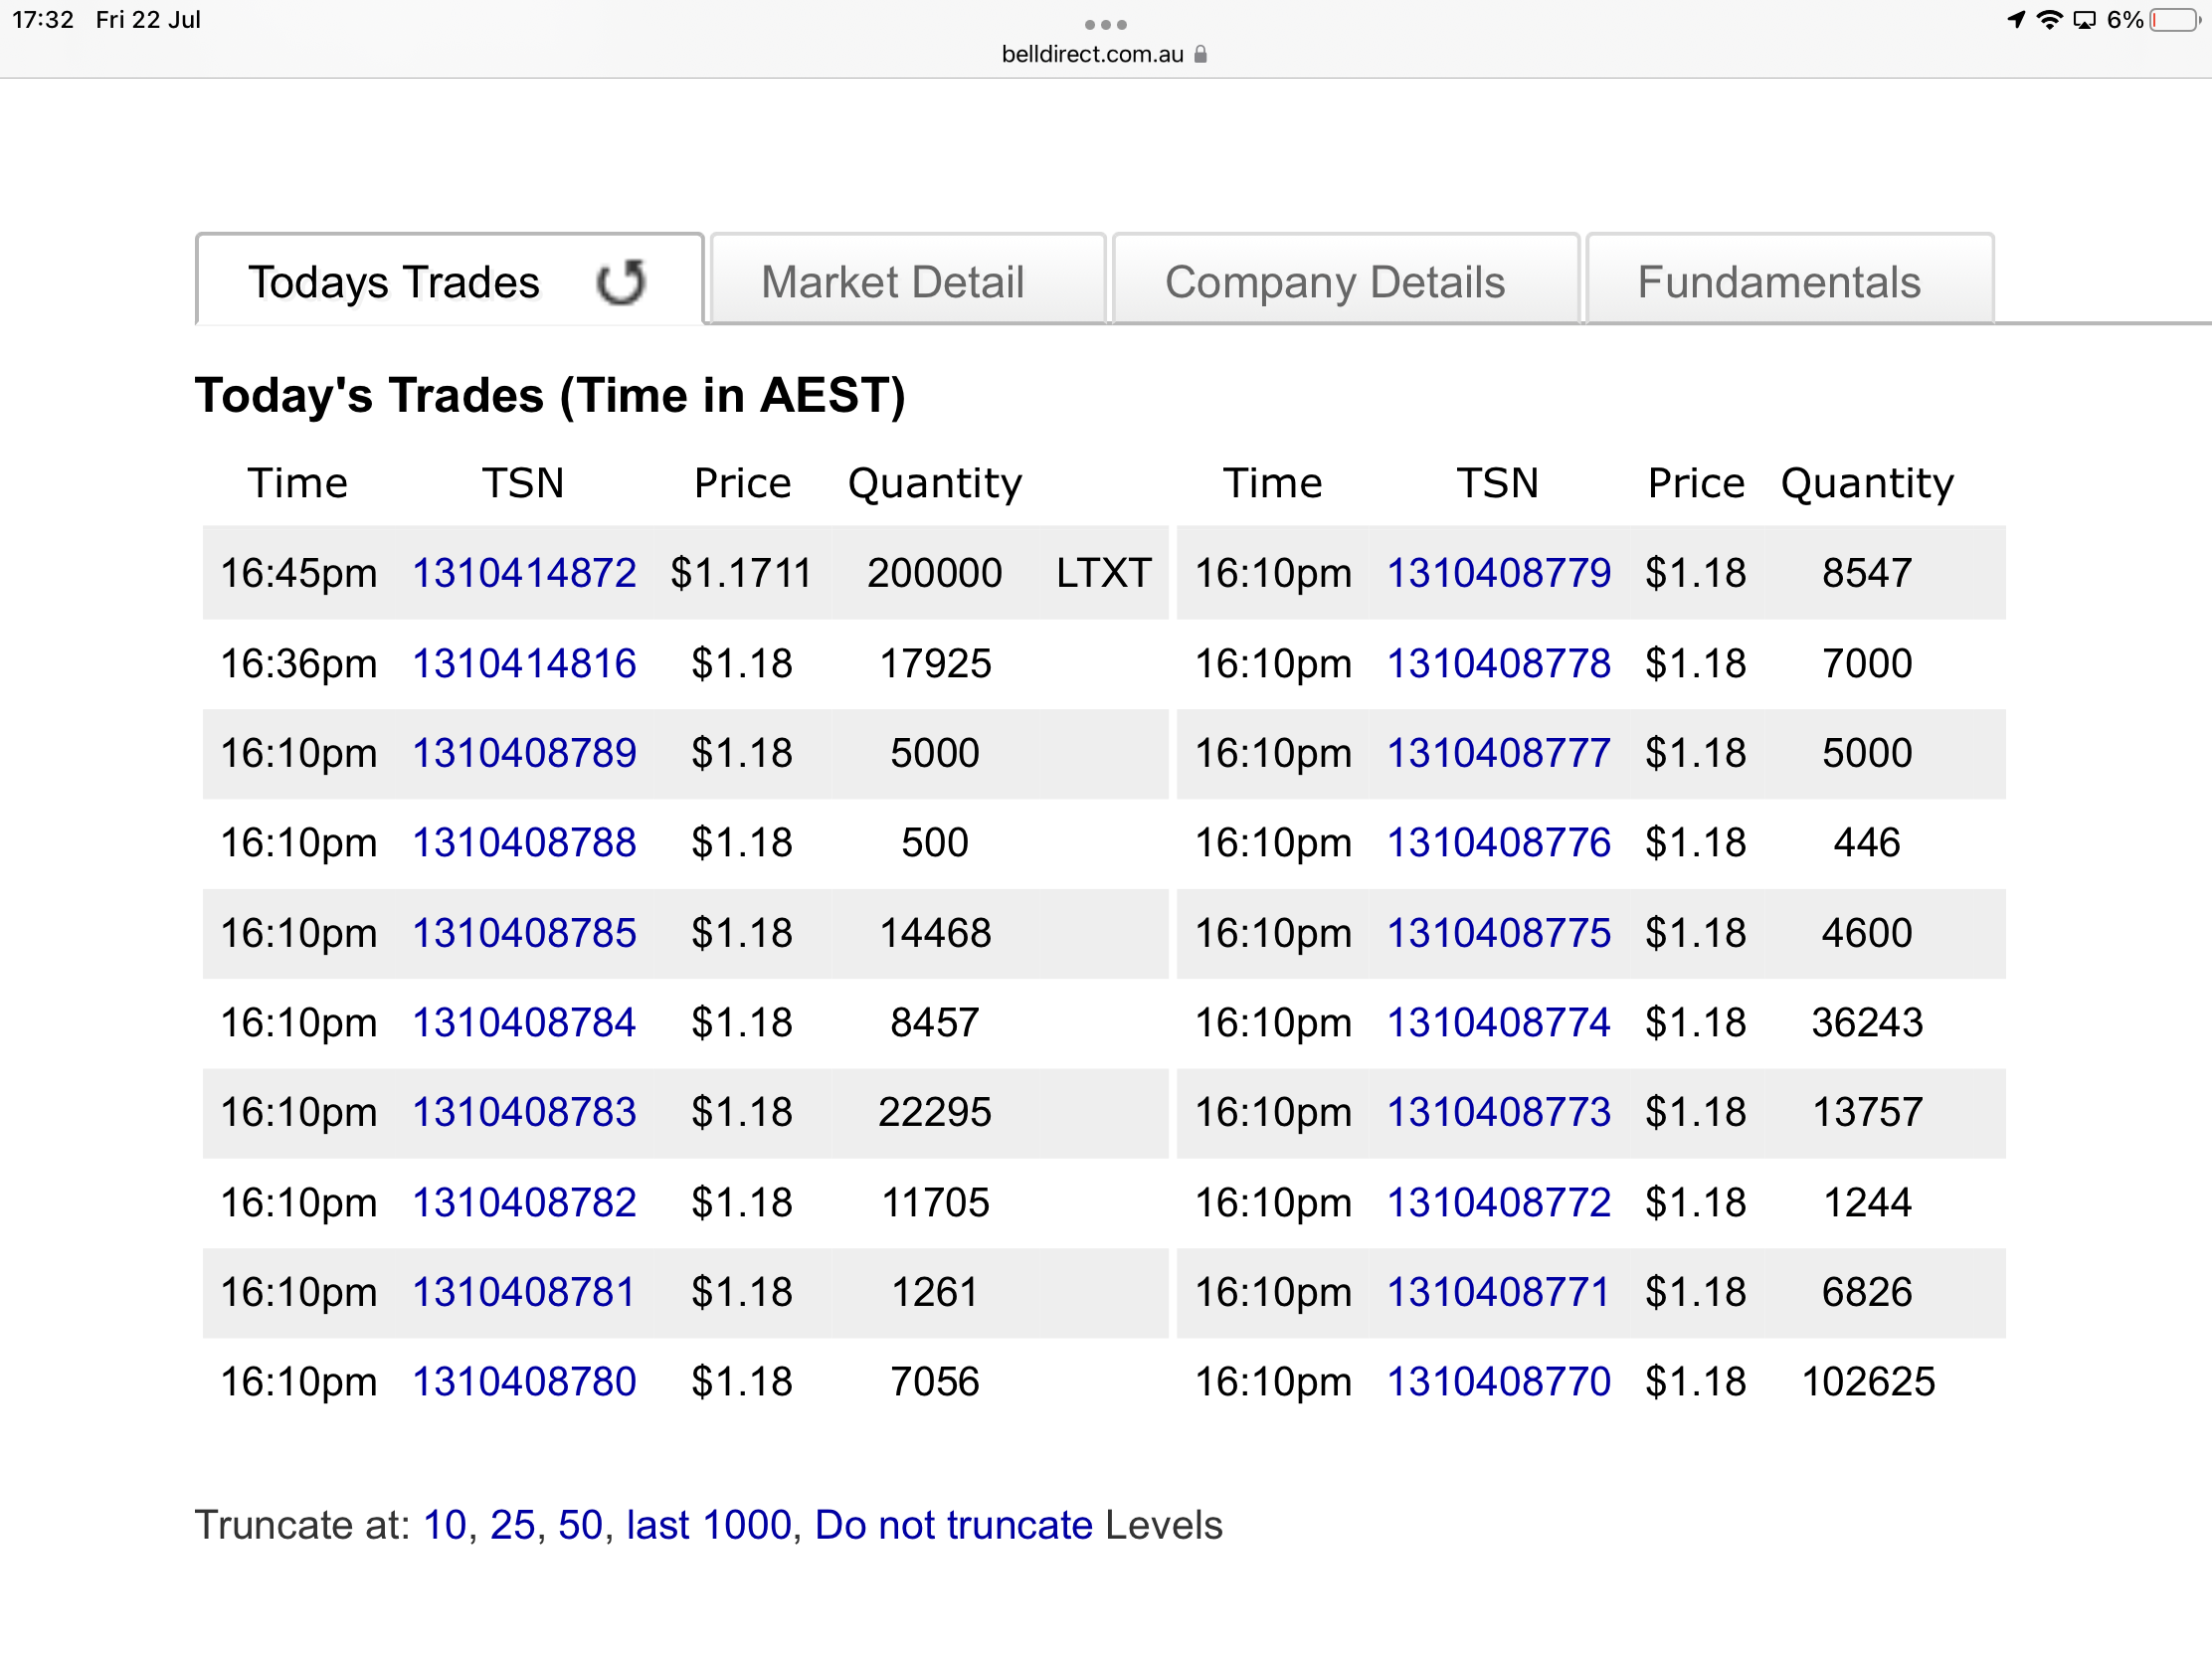This screenshot has height=1659, width=2212.
Task: Tap the battery icon in status bar
Action: pyautogui.click(x=2174, y=20)
